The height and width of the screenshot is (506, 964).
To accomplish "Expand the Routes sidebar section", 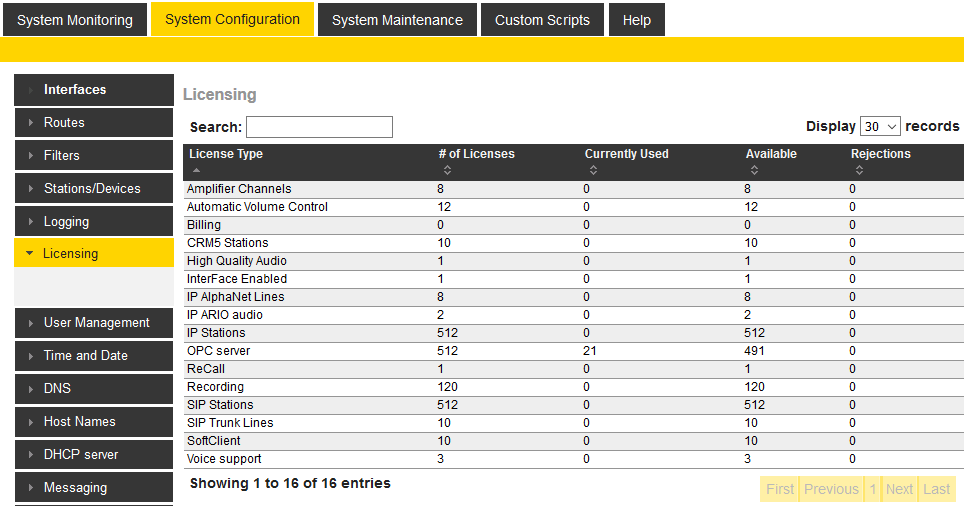I will pyautogui.click(x=93, y=123).
